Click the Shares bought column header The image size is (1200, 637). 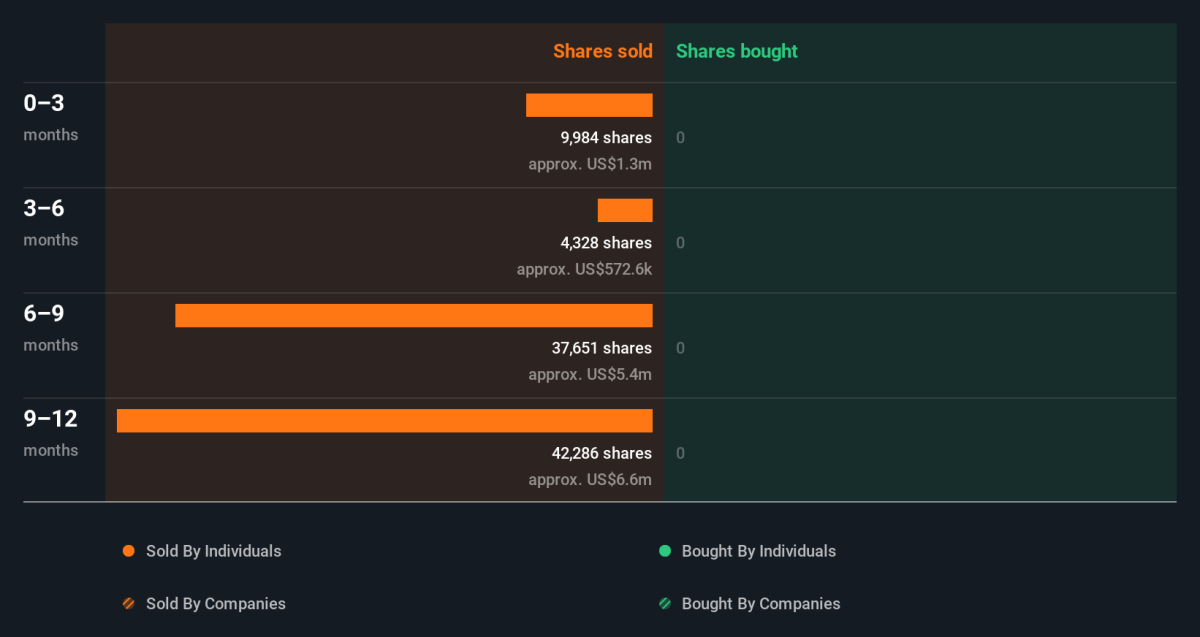coord(737,51)
